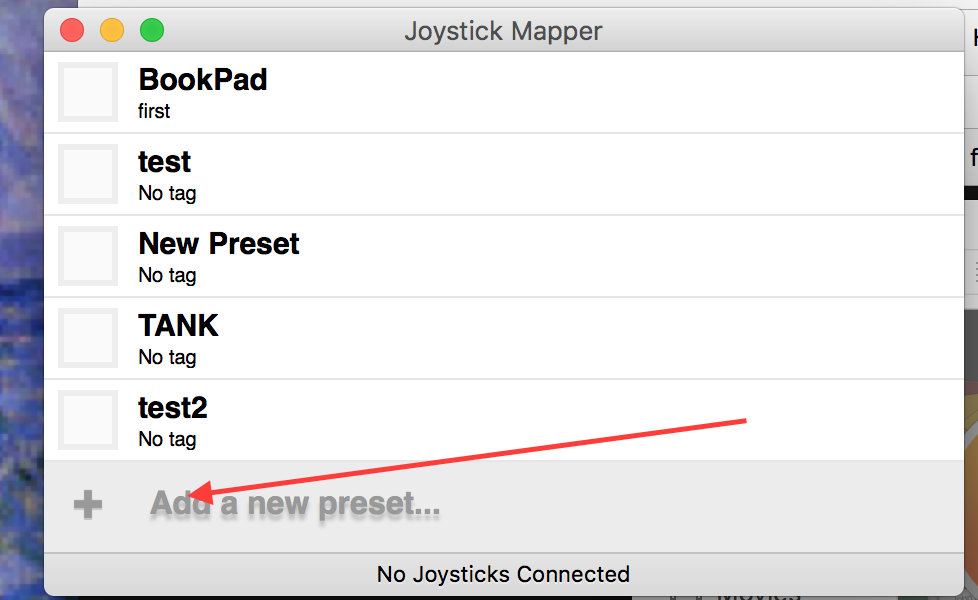Choose the New Preset entry title
The image size is (978, 600).
click(x=219, y=244)
